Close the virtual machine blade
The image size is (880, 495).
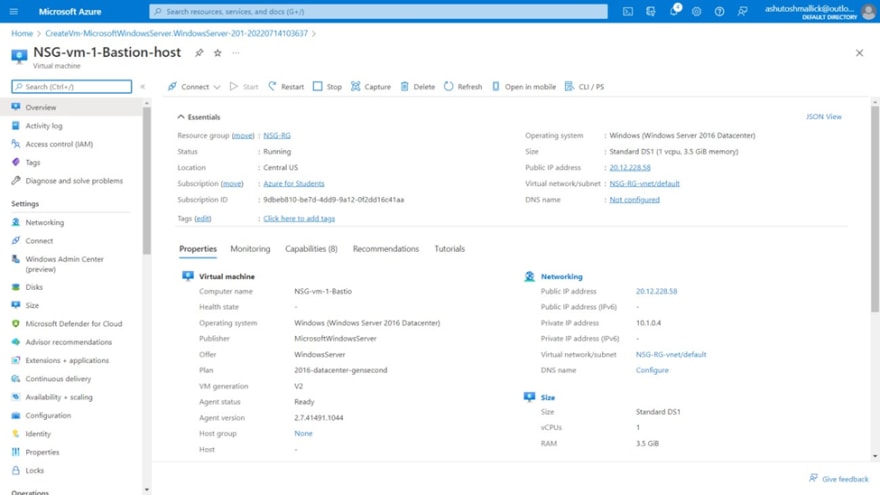tap(859, 53)
